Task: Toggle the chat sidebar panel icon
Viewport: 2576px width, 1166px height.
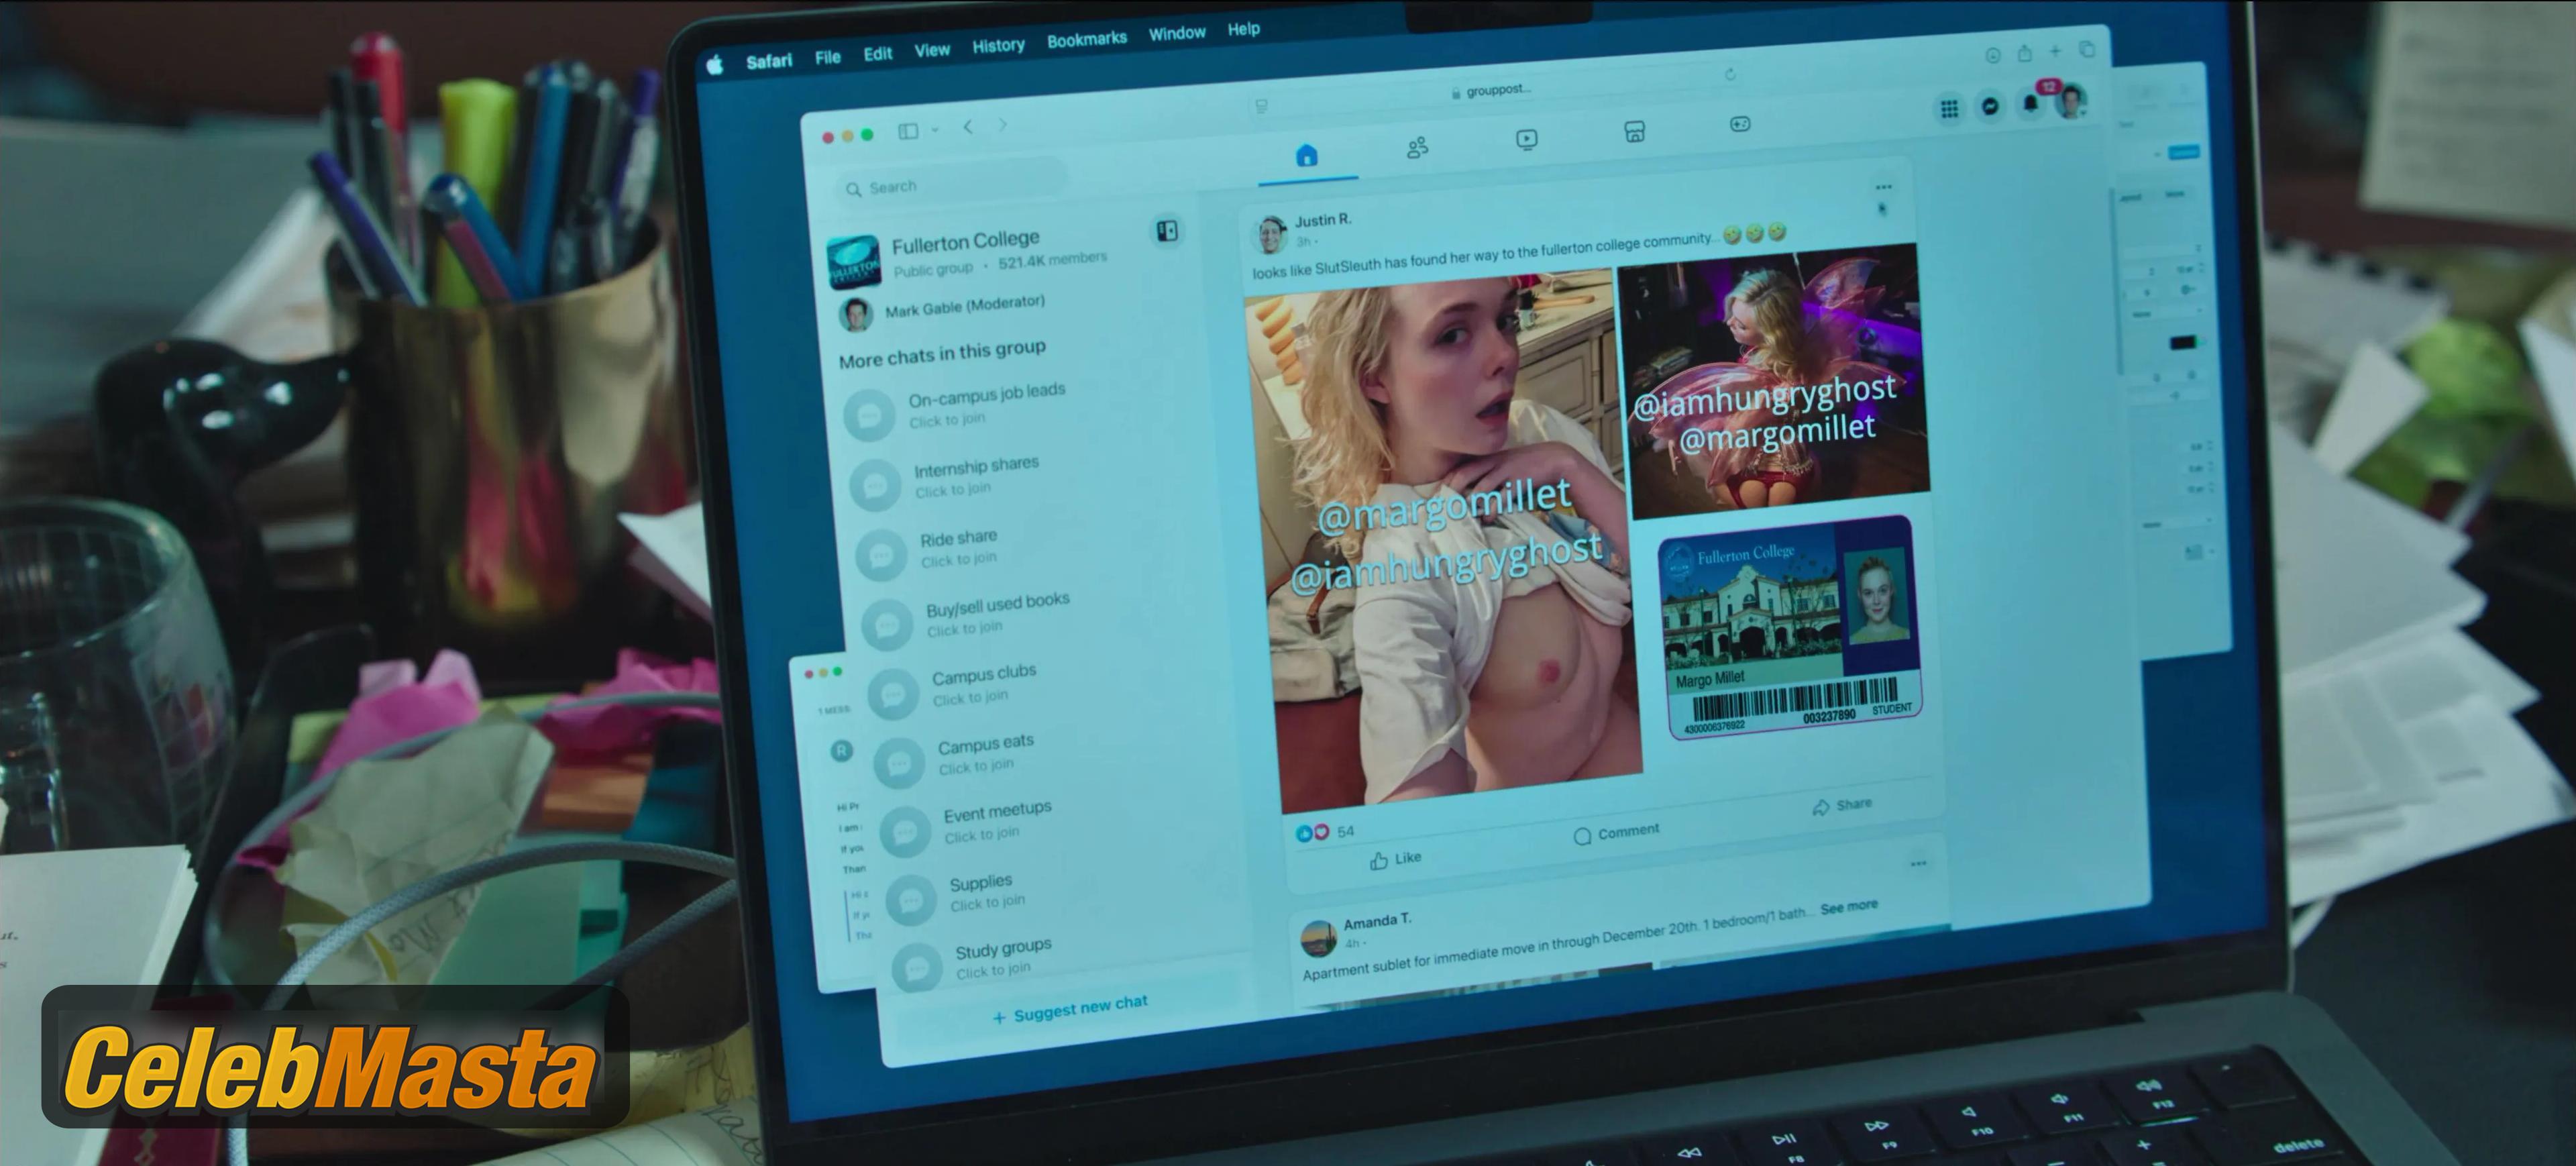Action: [1167, 231]
